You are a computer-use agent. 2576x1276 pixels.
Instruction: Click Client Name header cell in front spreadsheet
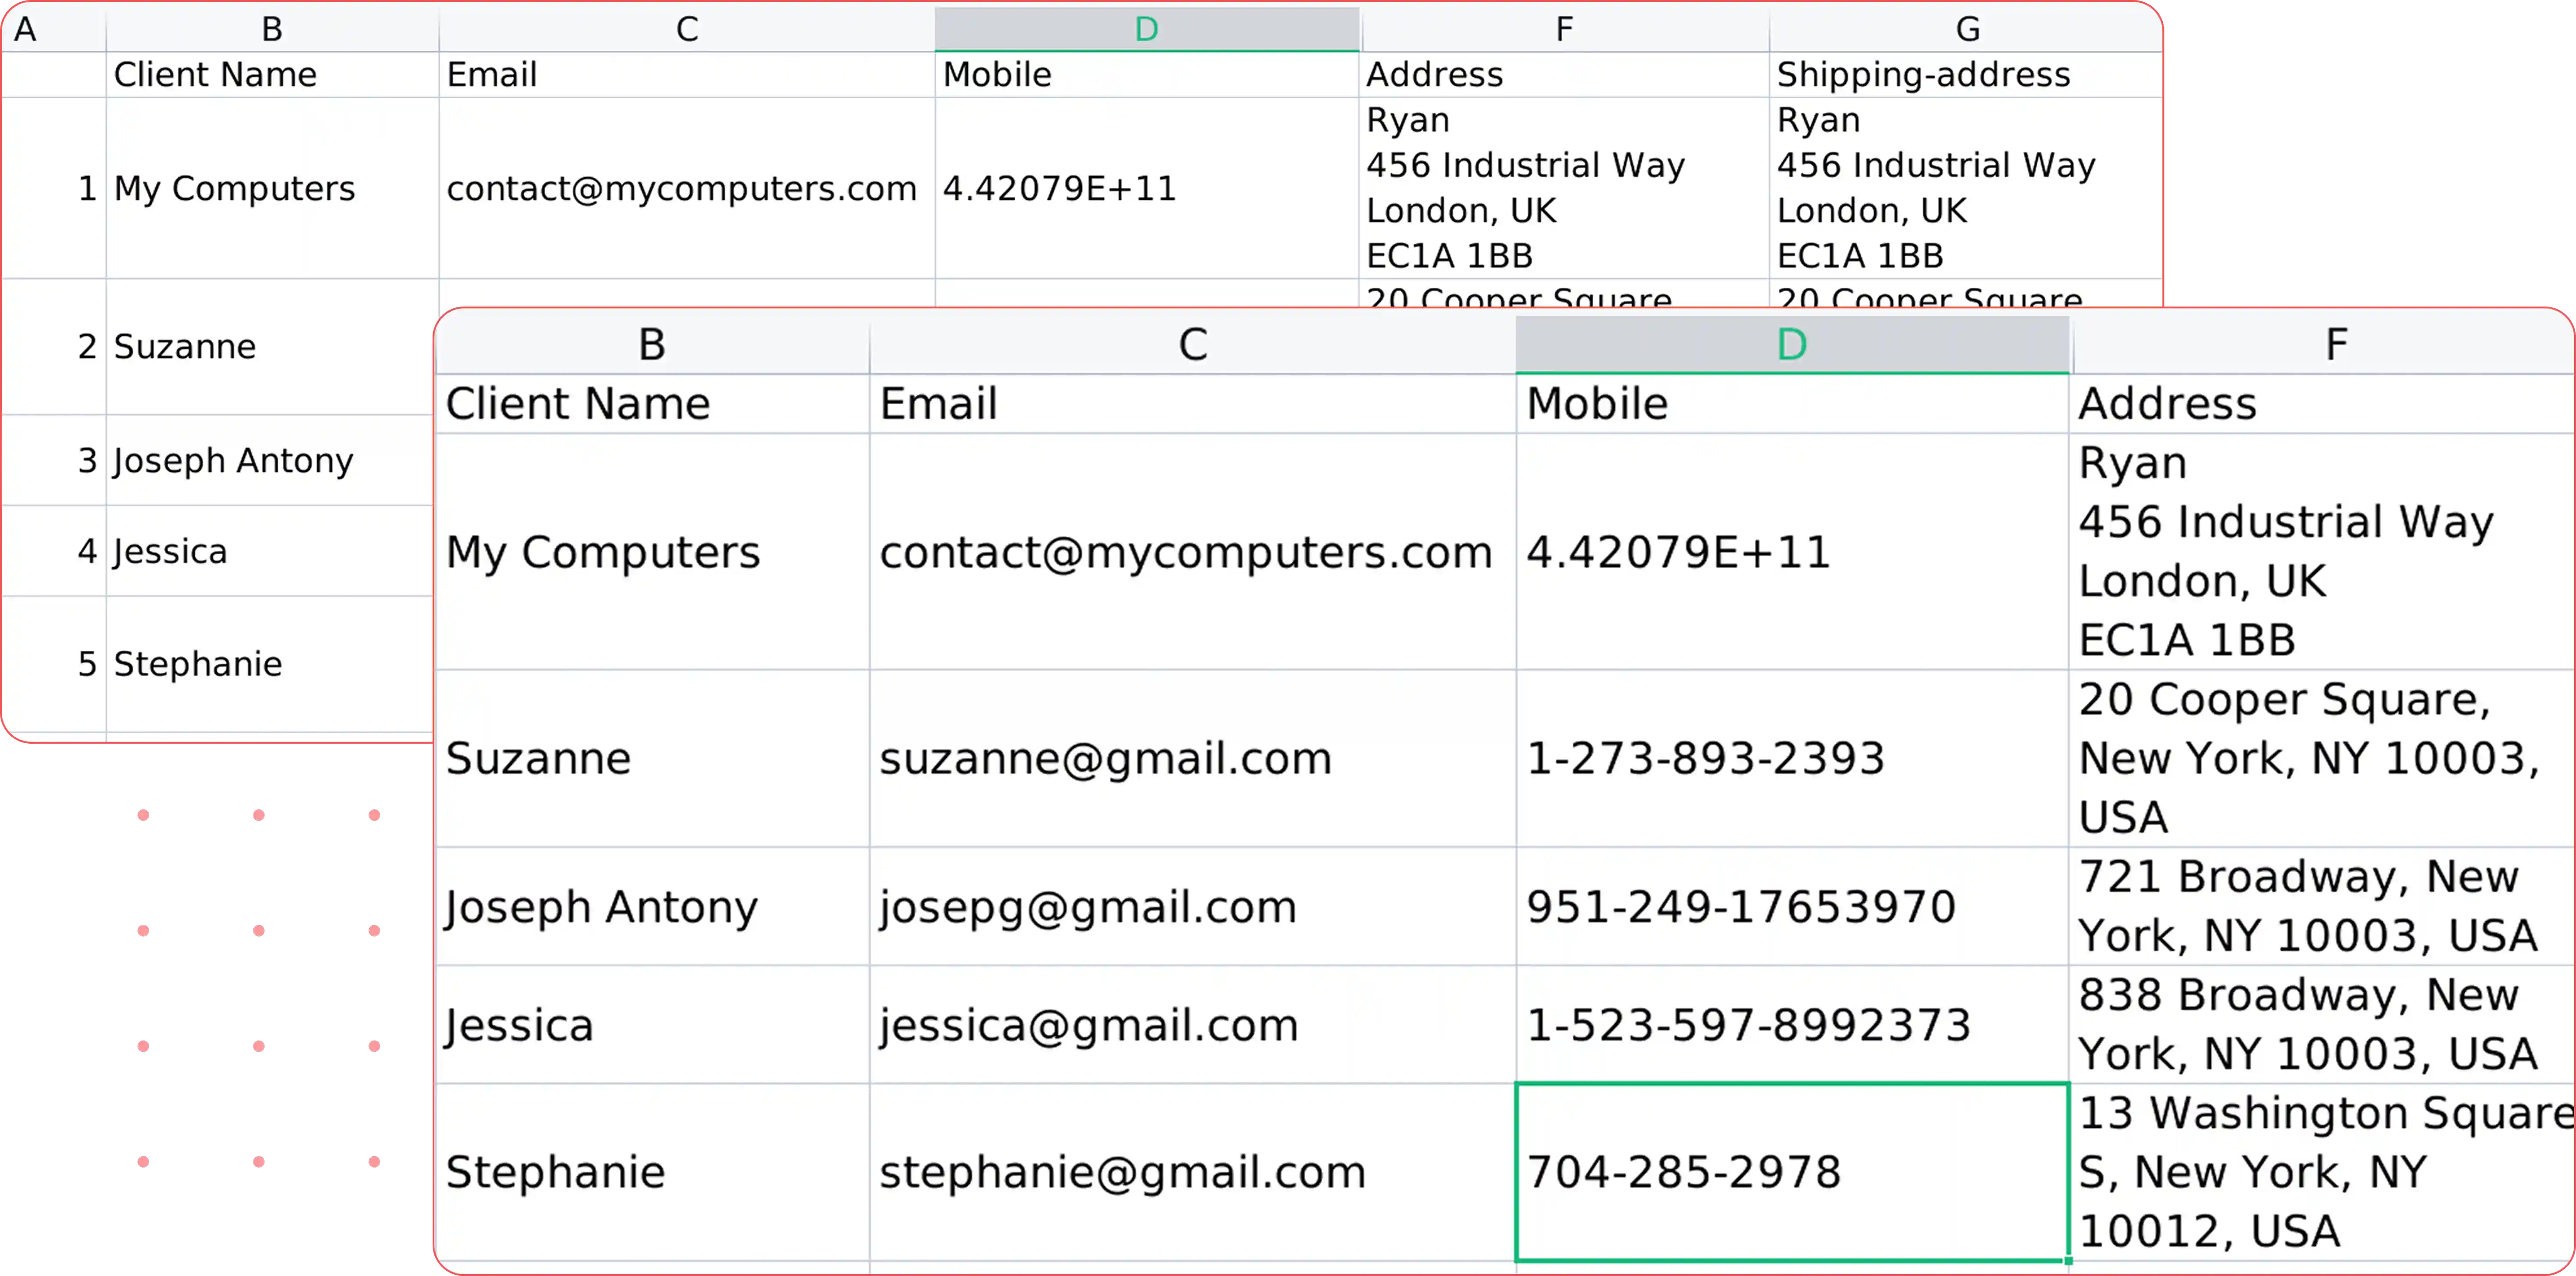(x=652, y=404)
